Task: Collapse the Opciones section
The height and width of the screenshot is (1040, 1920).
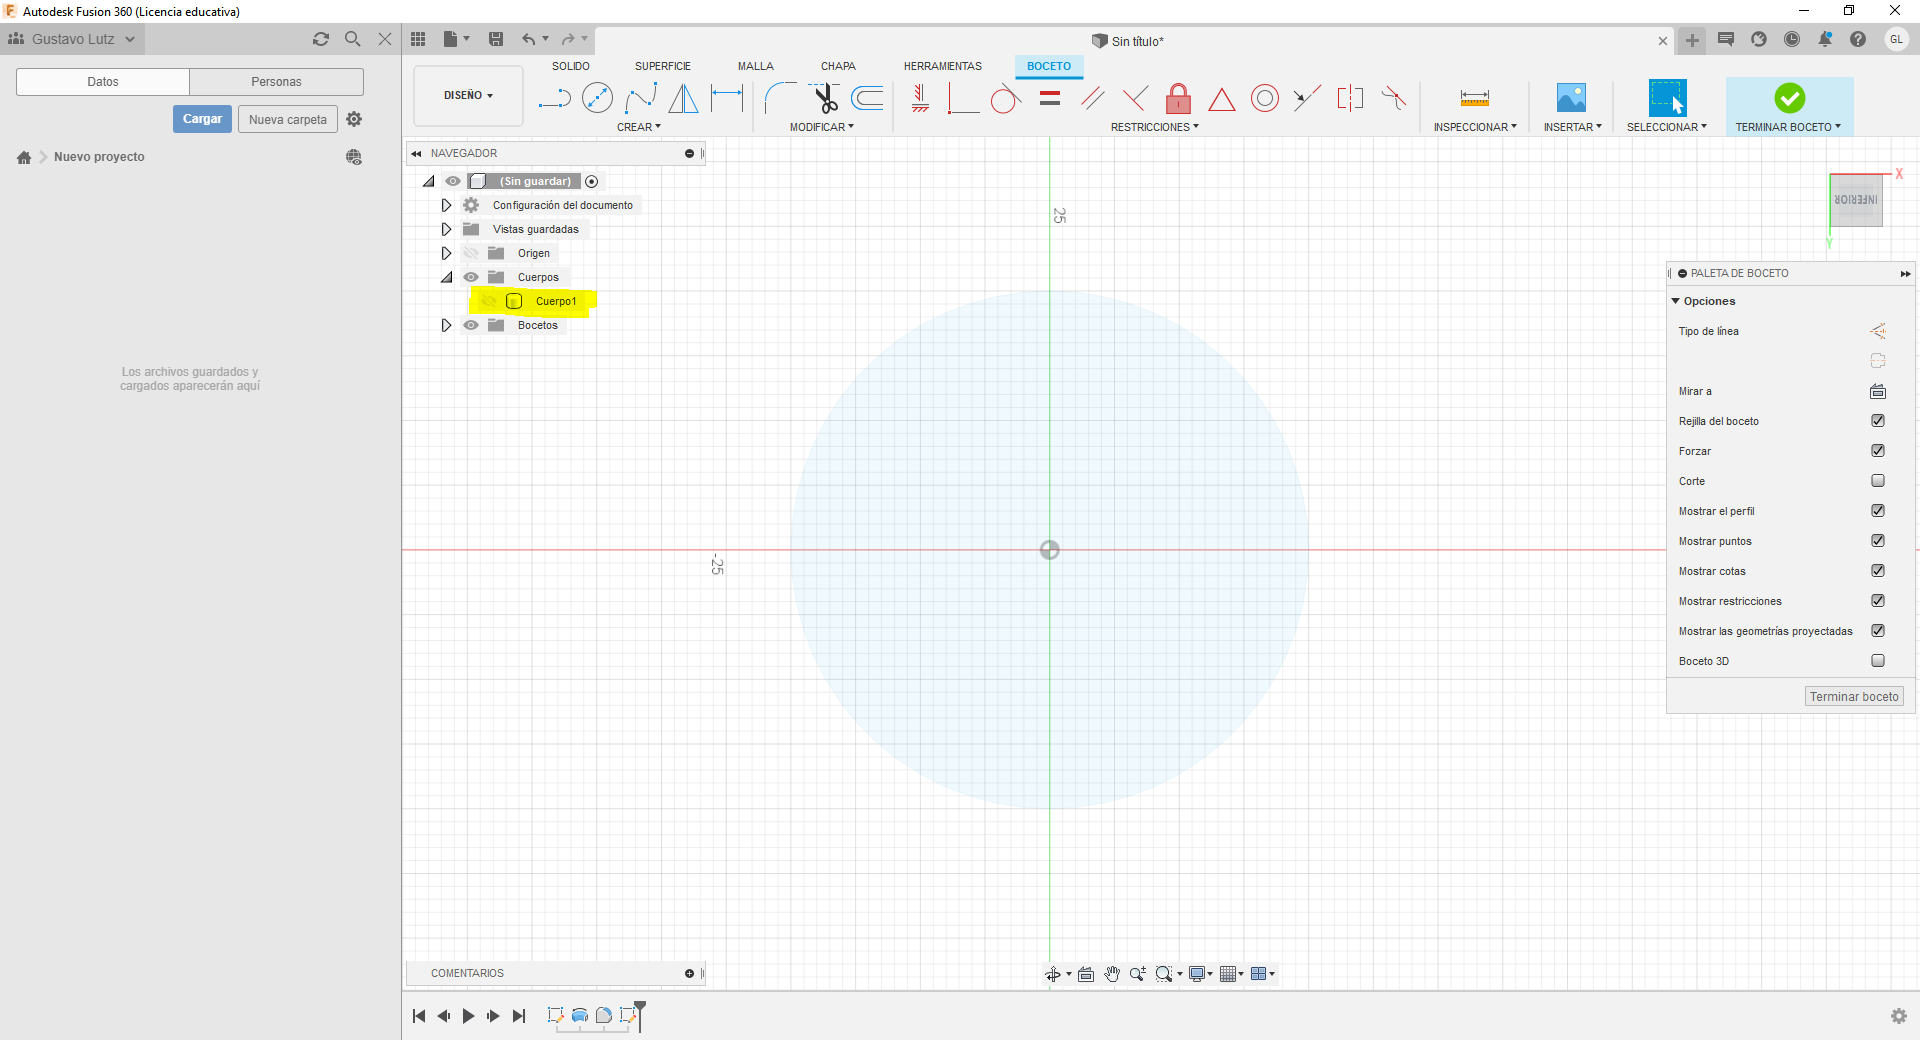Action: pyautogui.click(x=1676, y=301)
